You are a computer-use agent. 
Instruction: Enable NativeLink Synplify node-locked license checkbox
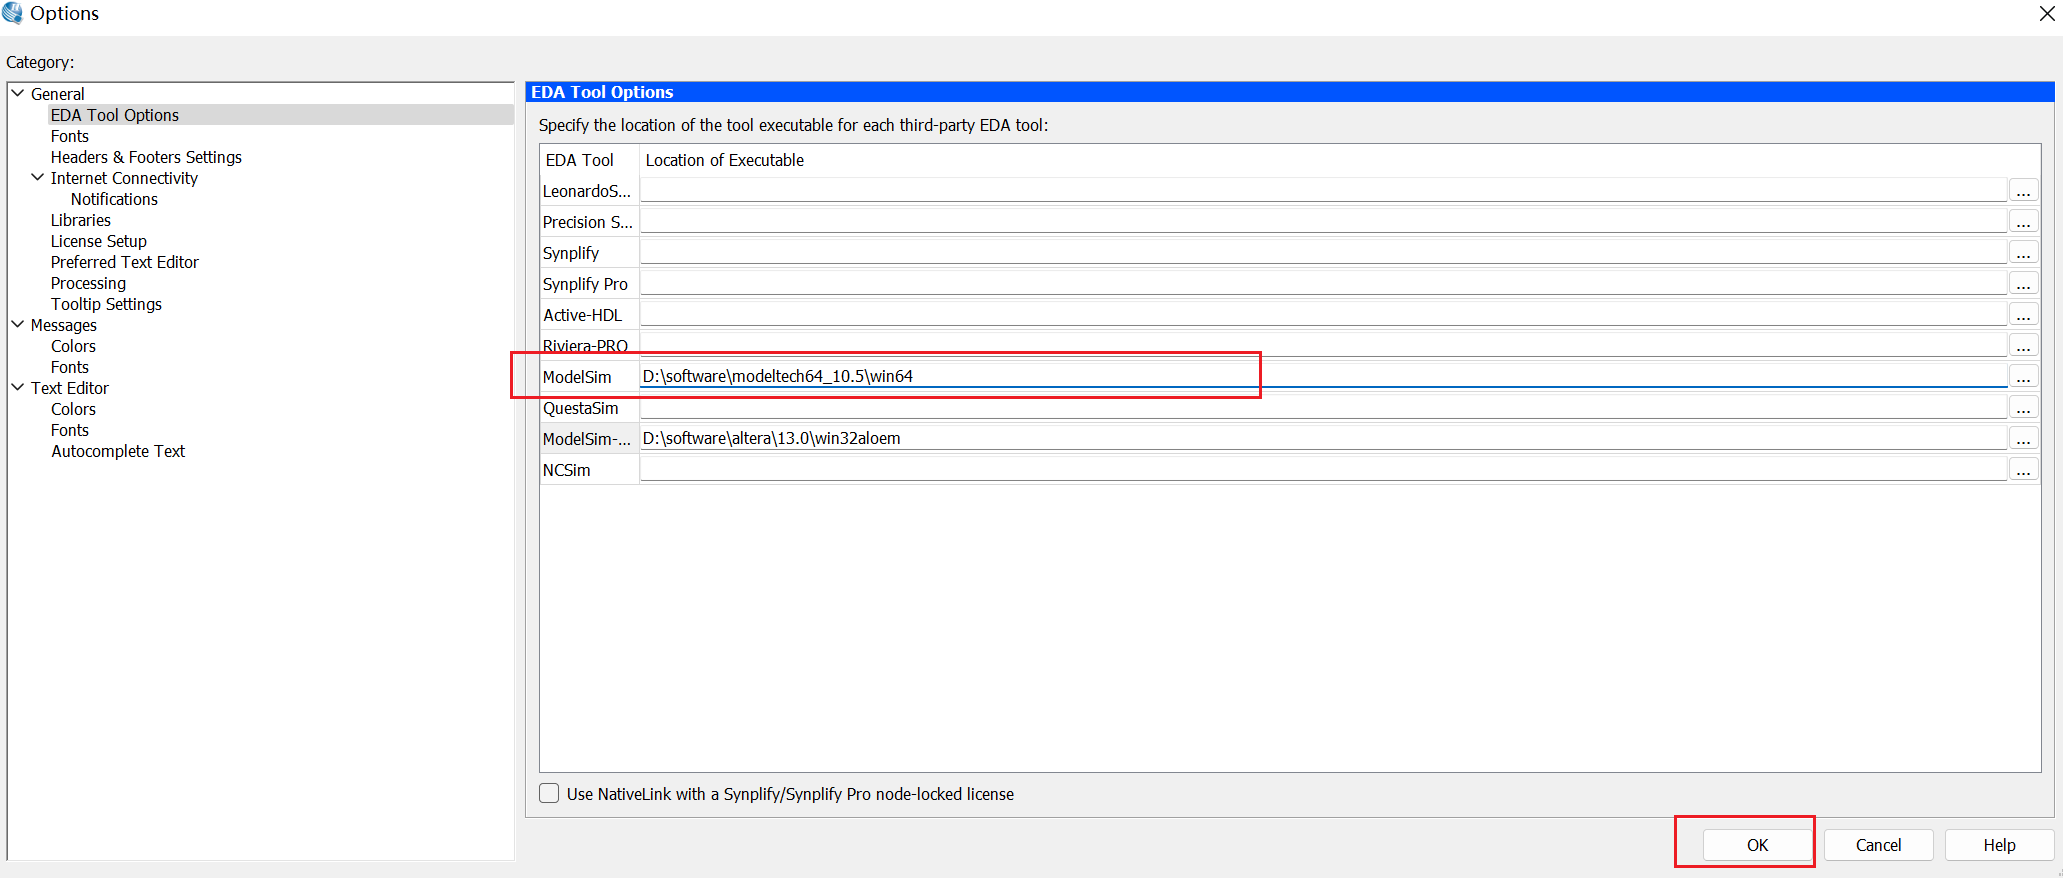coord(549,793)
